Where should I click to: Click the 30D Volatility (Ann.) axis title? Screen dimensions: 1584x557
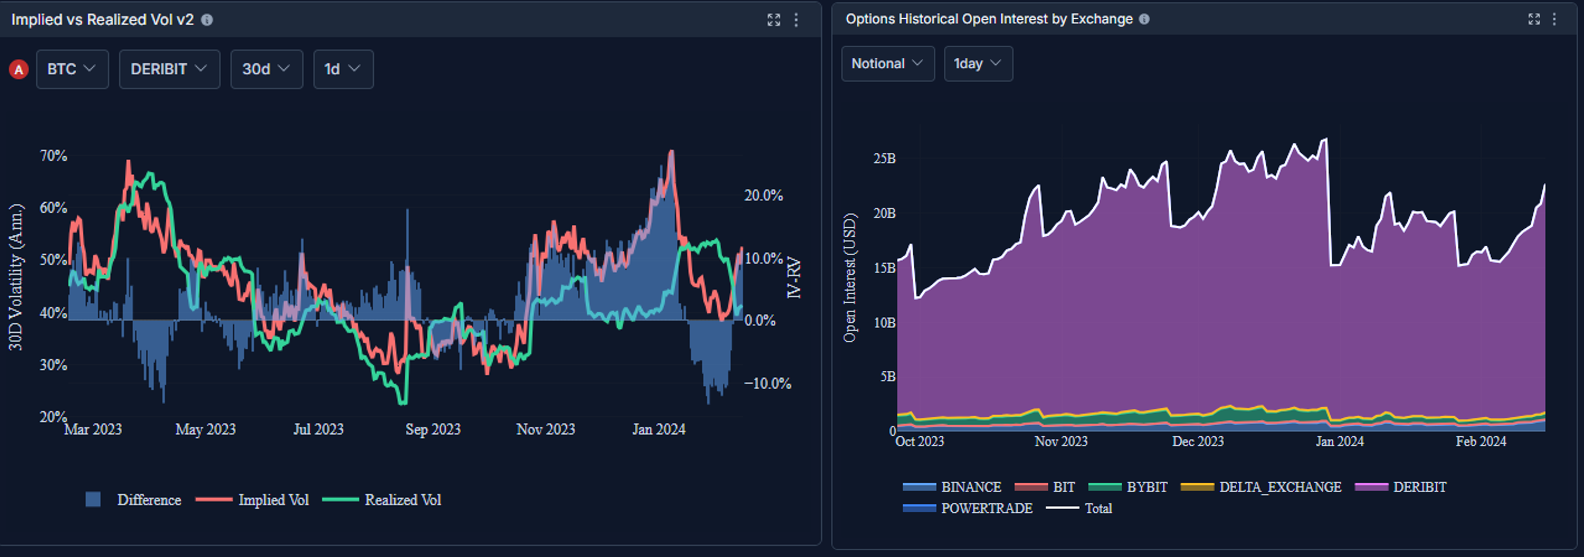pyautogui.click(x=16, y=277)
